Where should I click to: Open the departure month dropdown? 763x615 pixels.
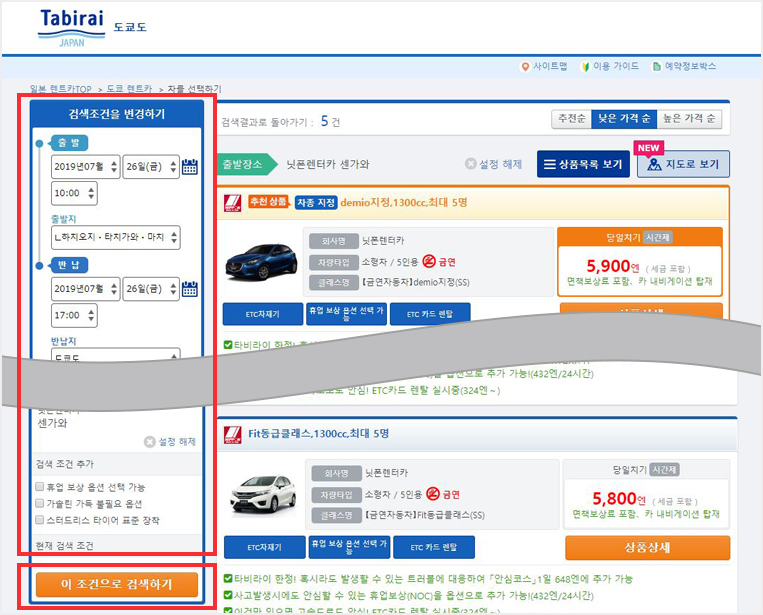click(85, 167)
